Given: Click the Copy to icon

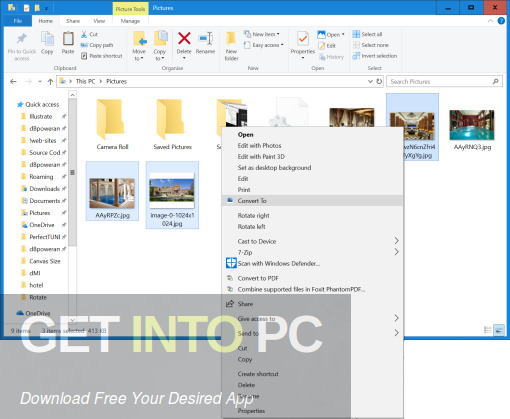Looking at the screenshot, I should (x=161, y=38).
